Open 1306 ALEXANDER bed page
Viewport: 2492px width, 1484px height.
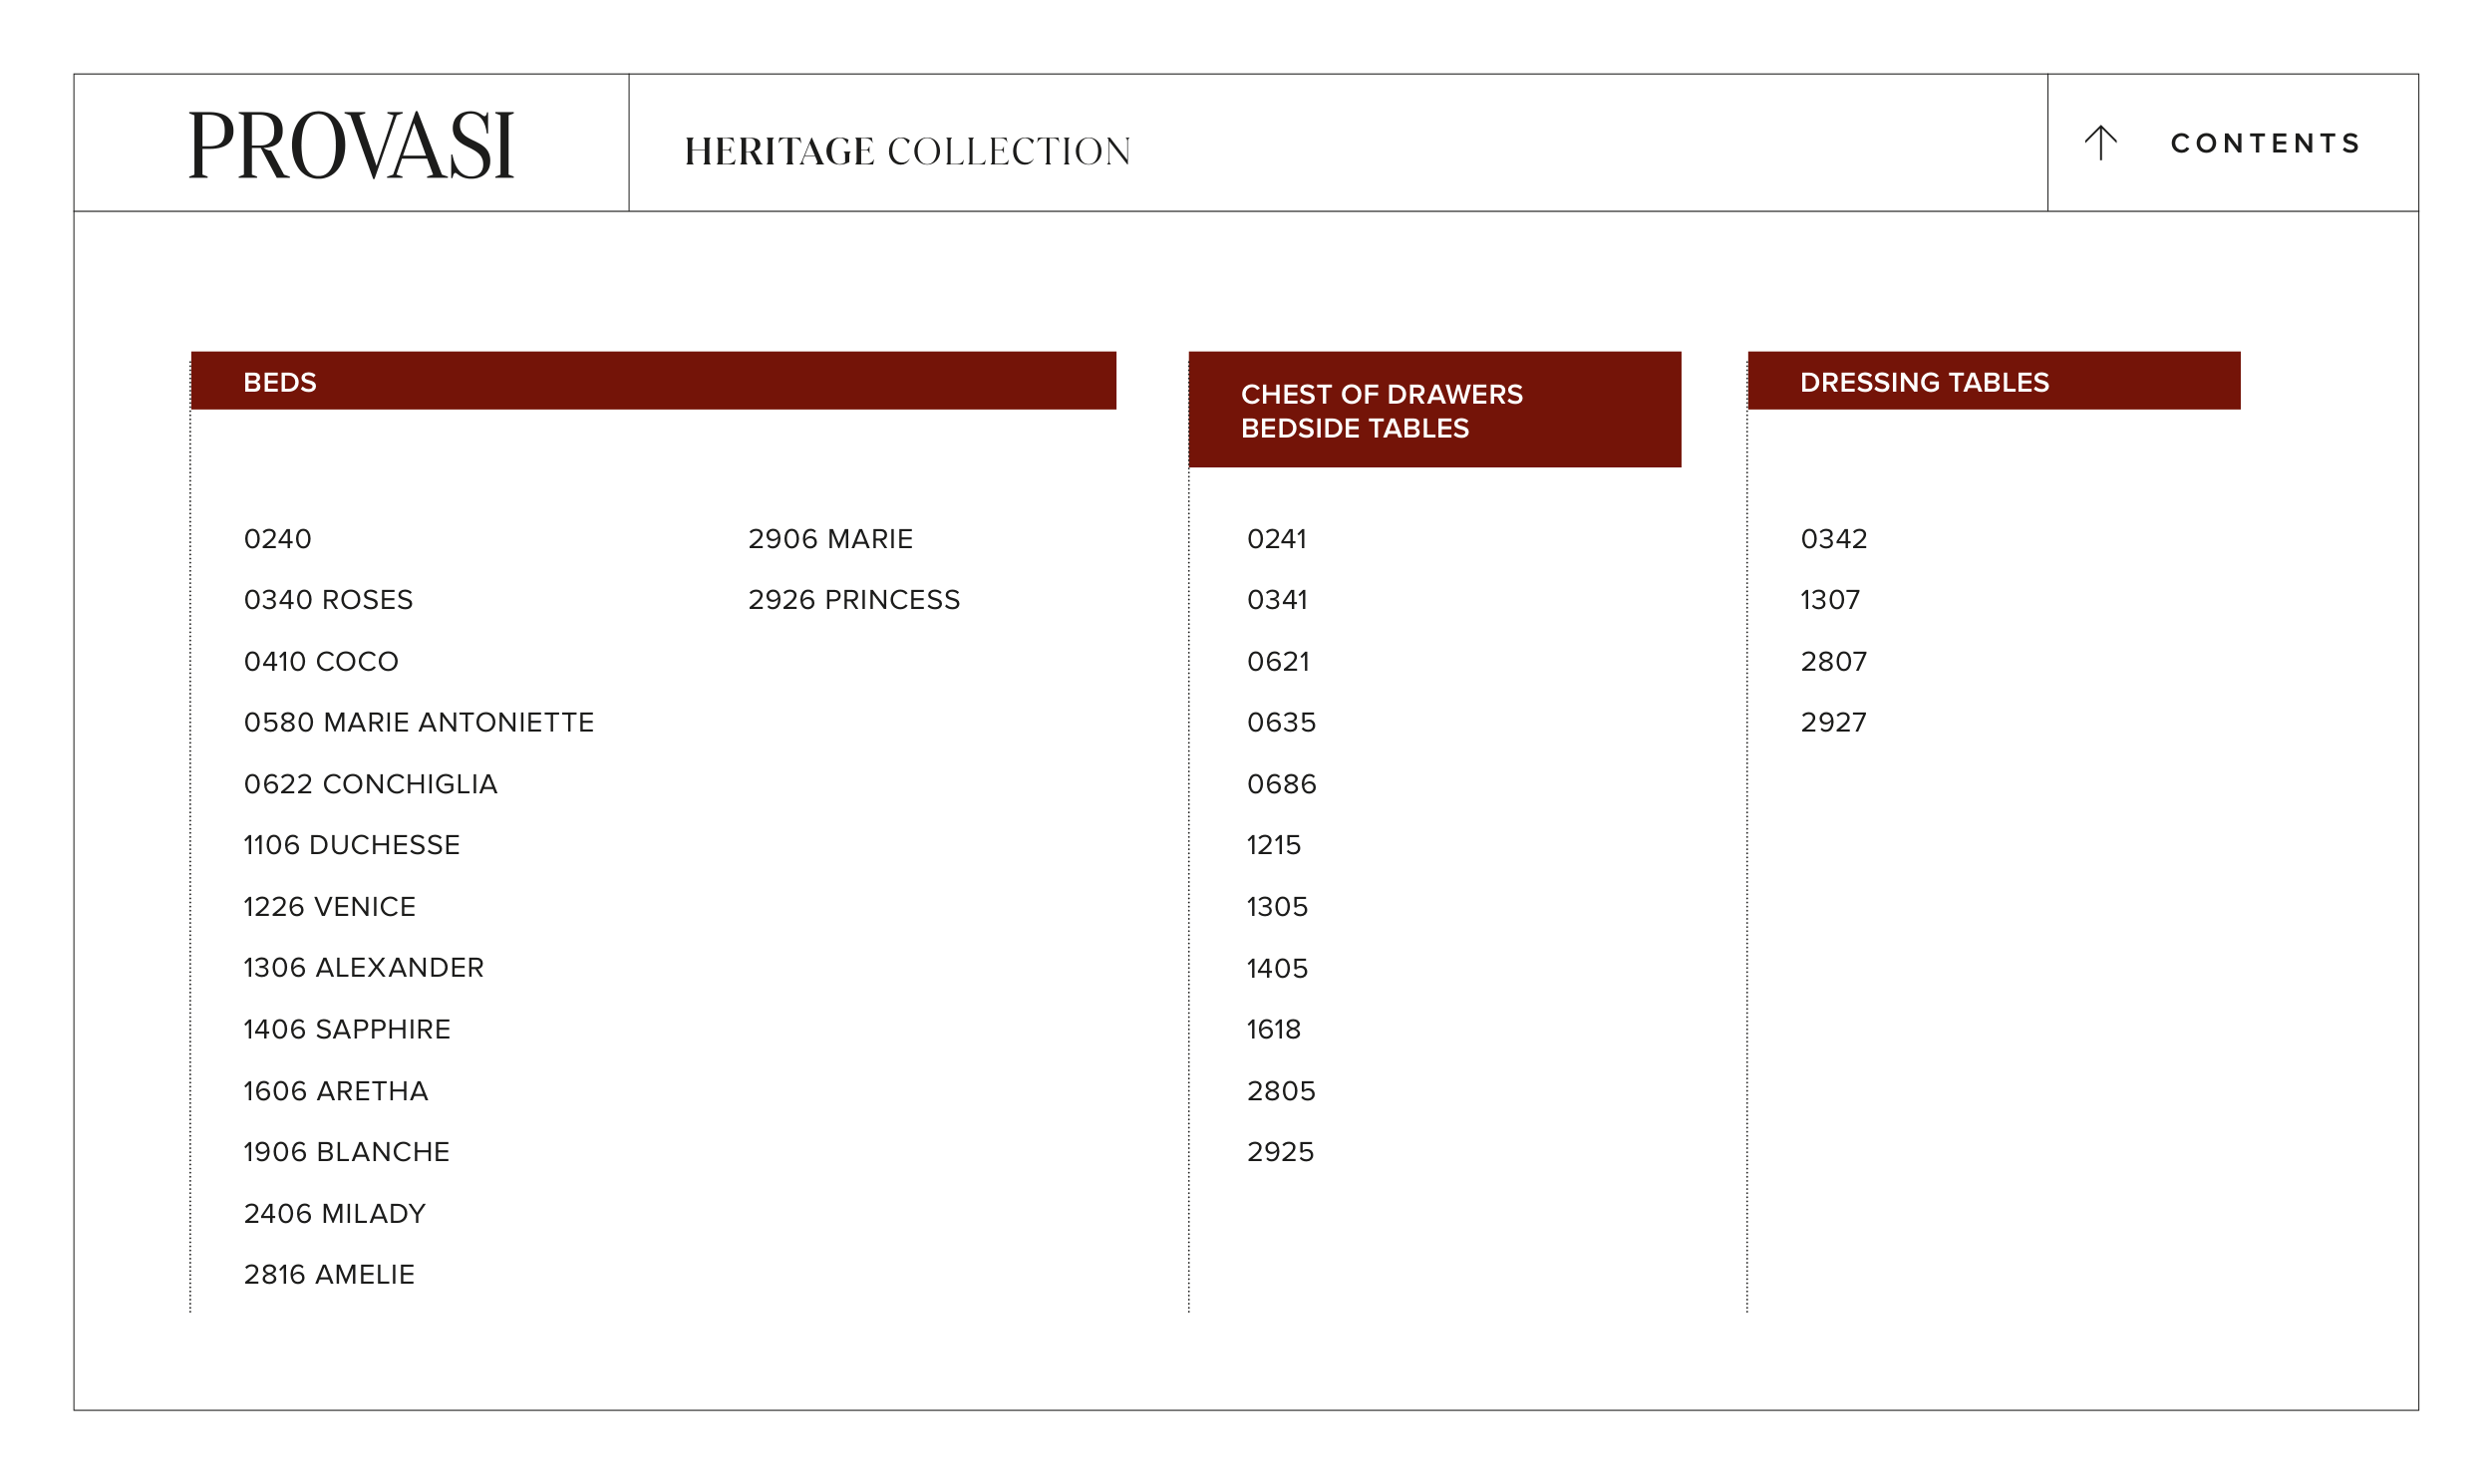coord(363,968)
